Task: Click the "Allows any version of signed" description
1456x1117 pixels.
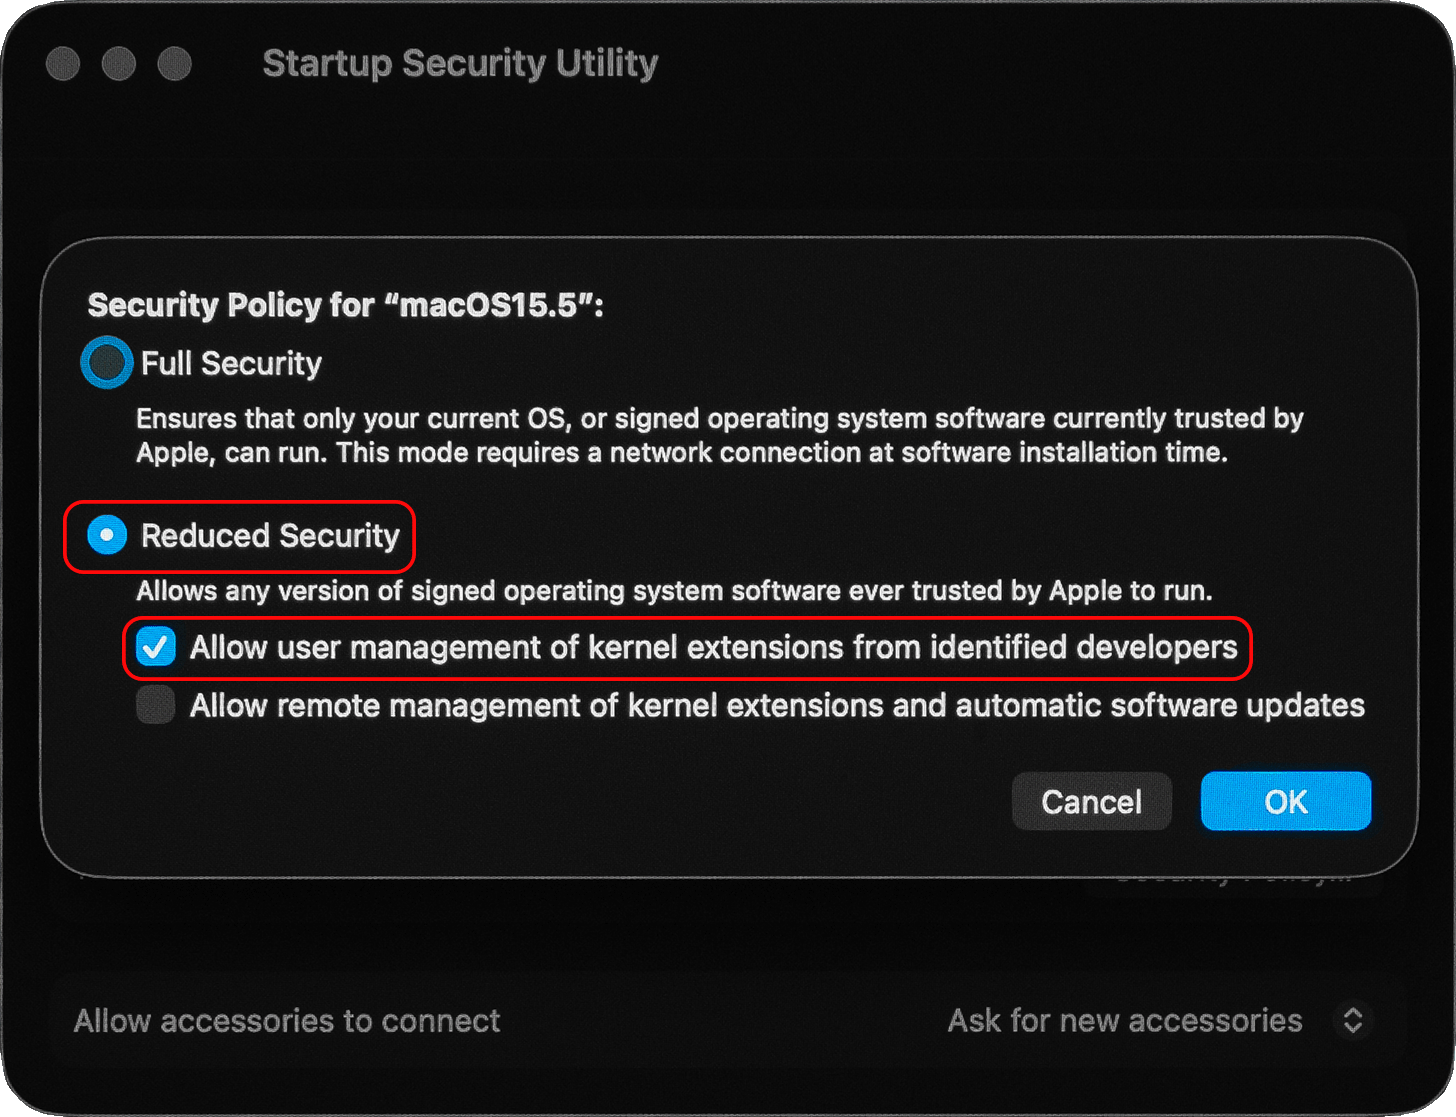Action: point(674,590)
